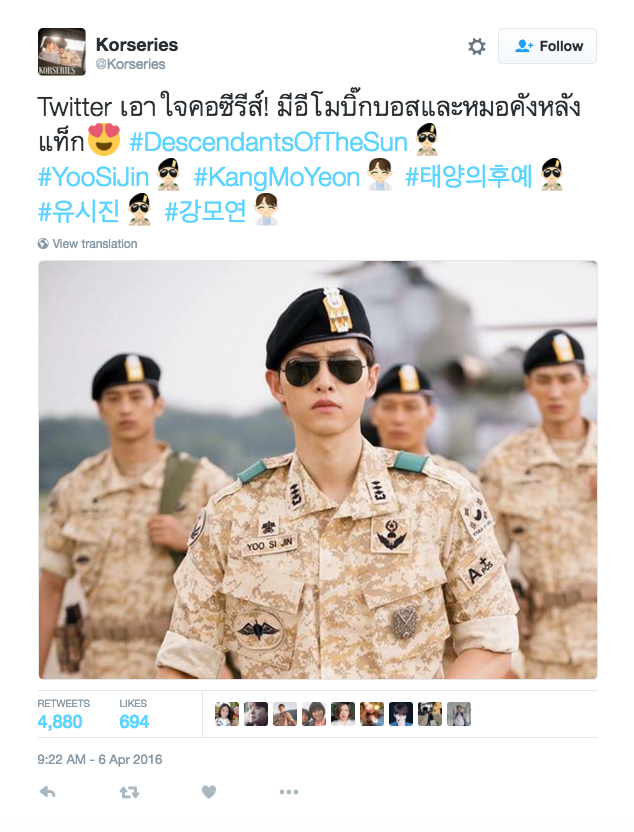Open the gear settings dropdown
This screenshot has width=634, height=832.
[477, 46]
